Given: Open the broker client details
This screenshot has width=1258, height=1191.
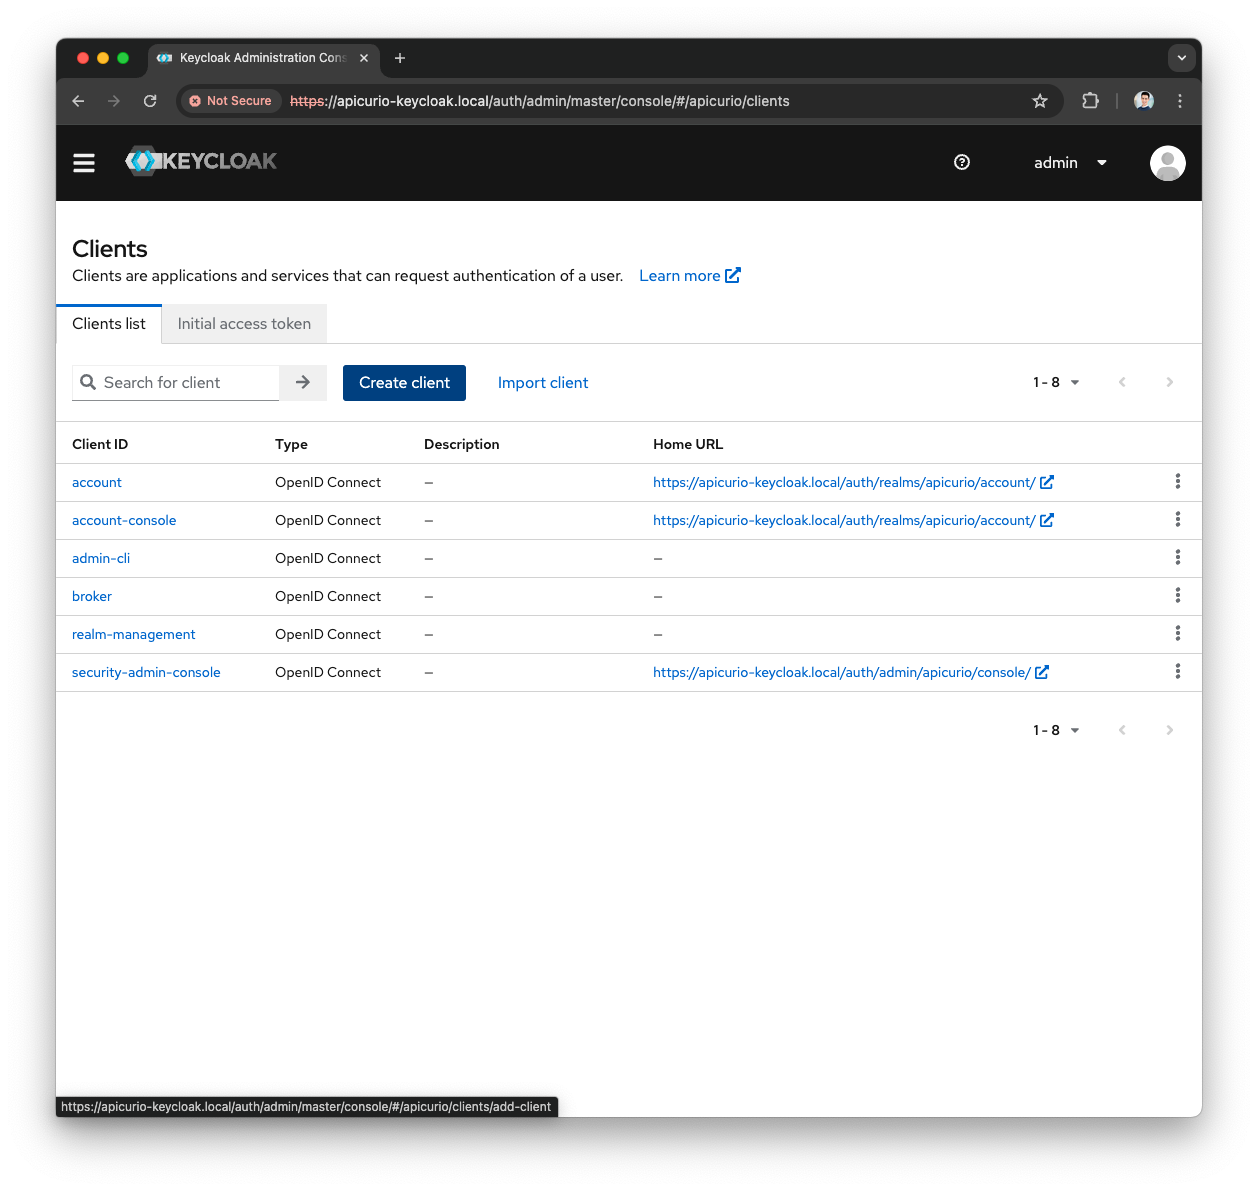Looking at the screenshot, I should (91, 596).
